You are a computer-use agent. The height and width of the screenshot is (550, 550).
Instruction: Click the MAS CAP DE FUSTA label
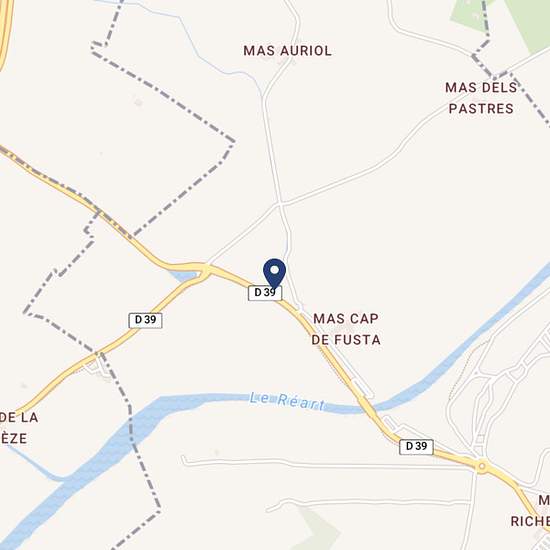pyautogui.click(x=346, y=329)
